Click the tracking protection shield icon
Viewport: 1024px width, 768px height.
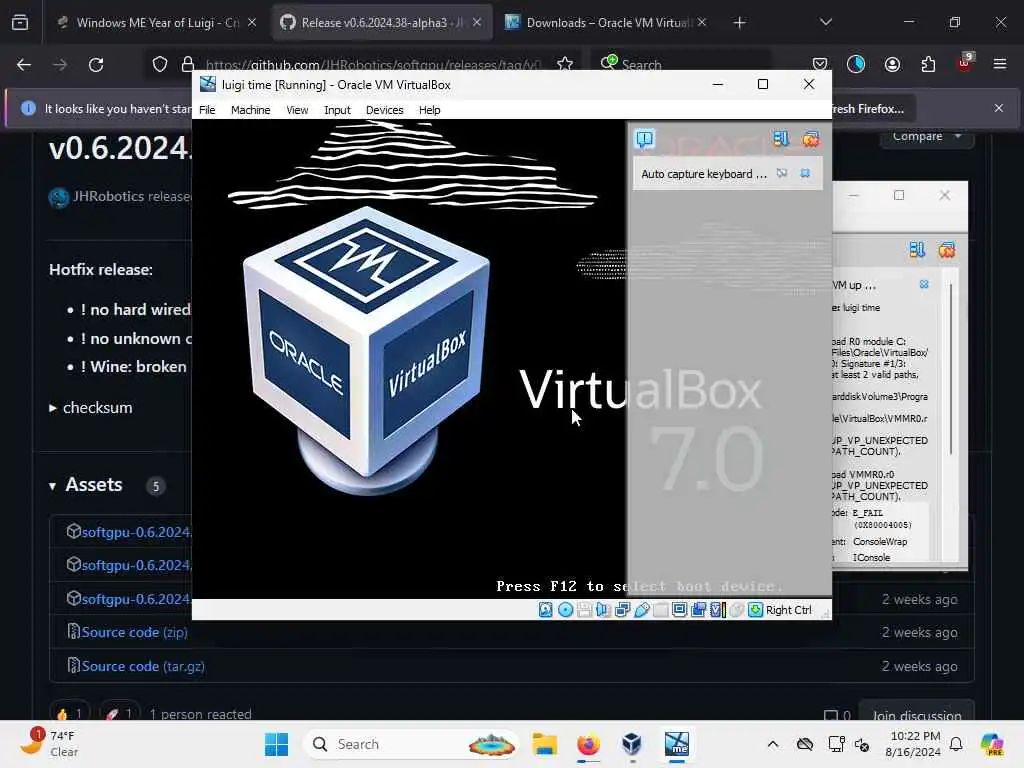coord(160,64)
